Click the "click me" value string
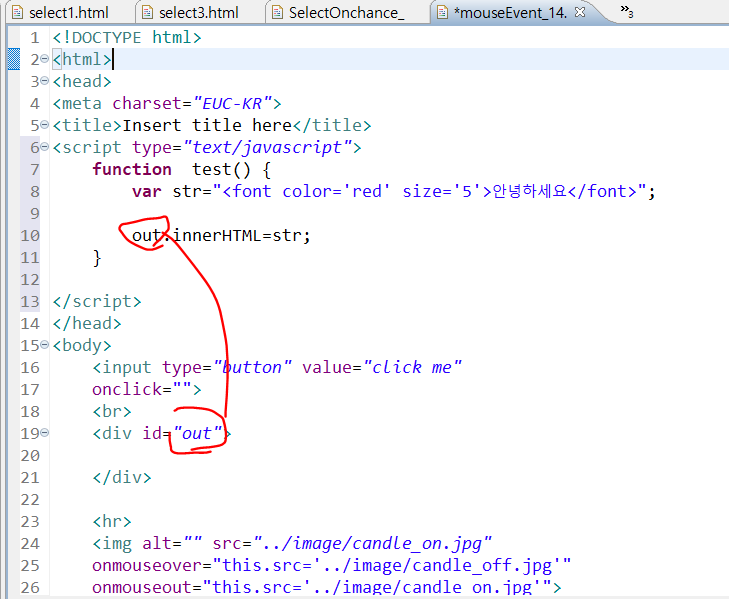Screen dimensions: 729x599 tap(412, 367)
